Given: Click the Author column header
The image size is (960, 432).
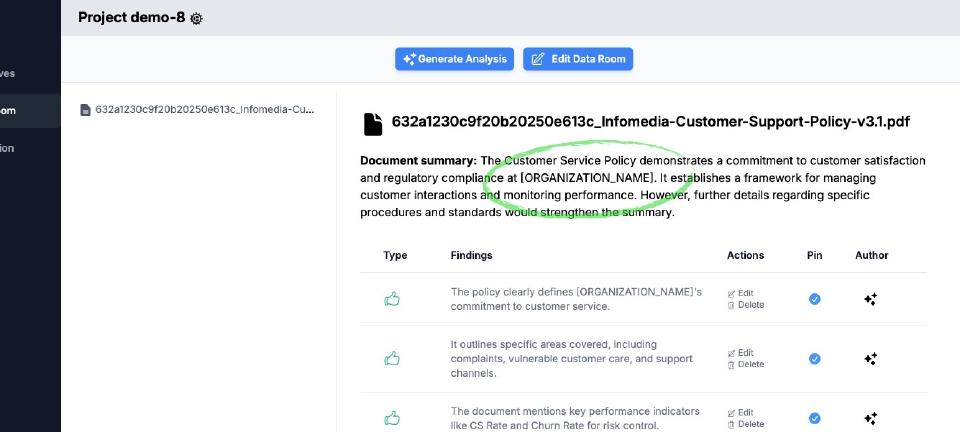Looking at the screenshot, I should tap(872, 255).
